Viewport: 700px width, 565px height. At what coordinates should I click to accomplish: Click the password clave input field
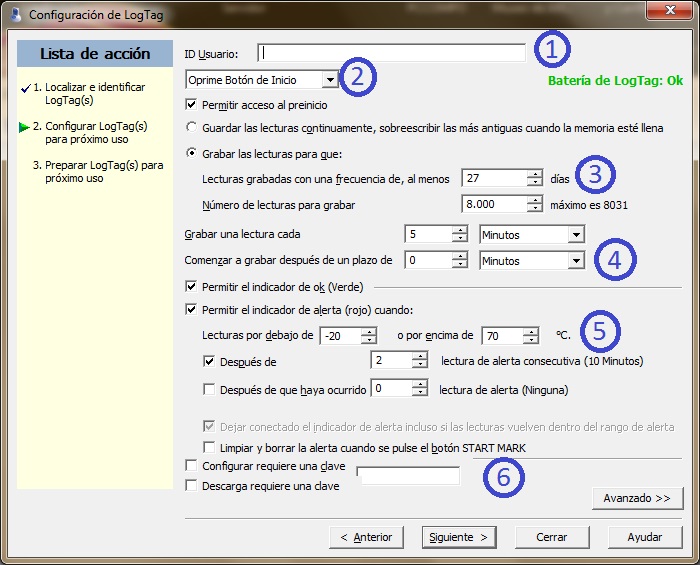[x=408, y=476]
